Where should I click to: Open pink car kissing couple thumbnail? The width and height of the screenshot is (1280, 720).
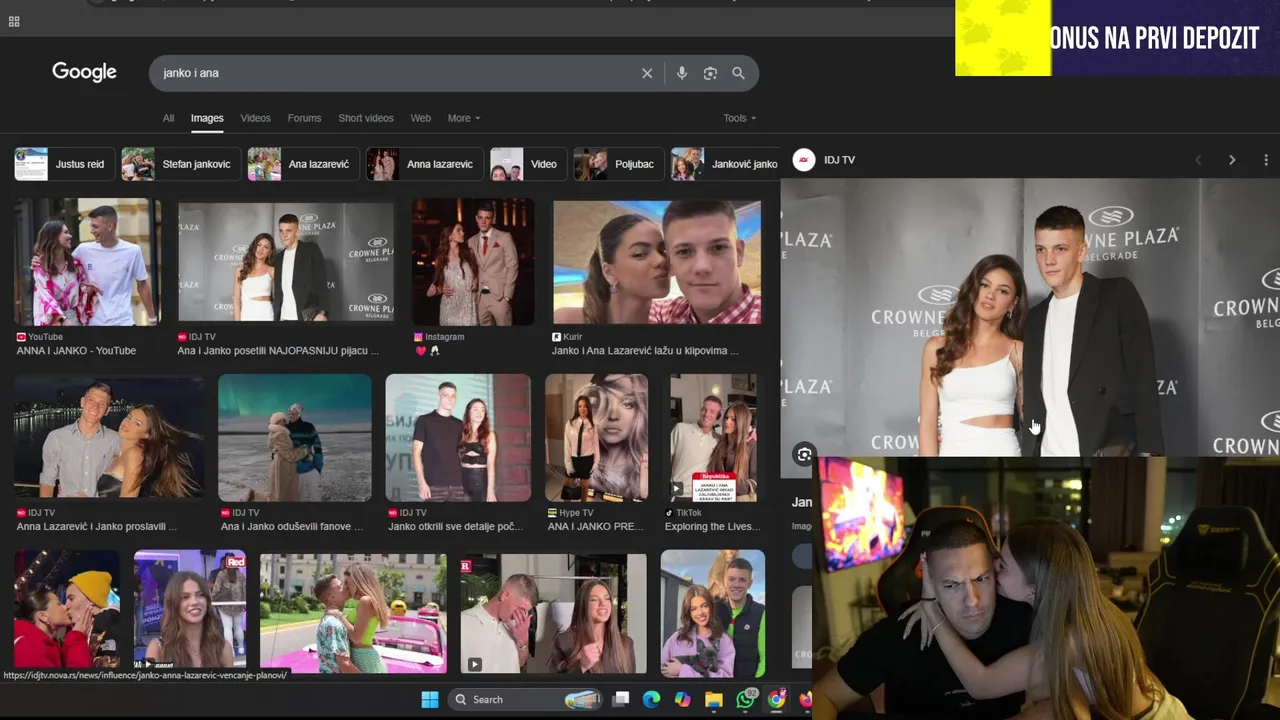coord(353,612)
